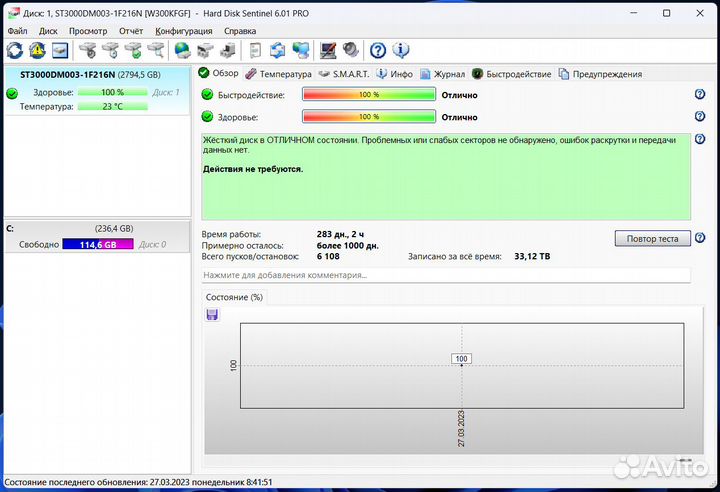
Task: Open the Файл menu
Action: pyautogui.click(x=17, y=31)
